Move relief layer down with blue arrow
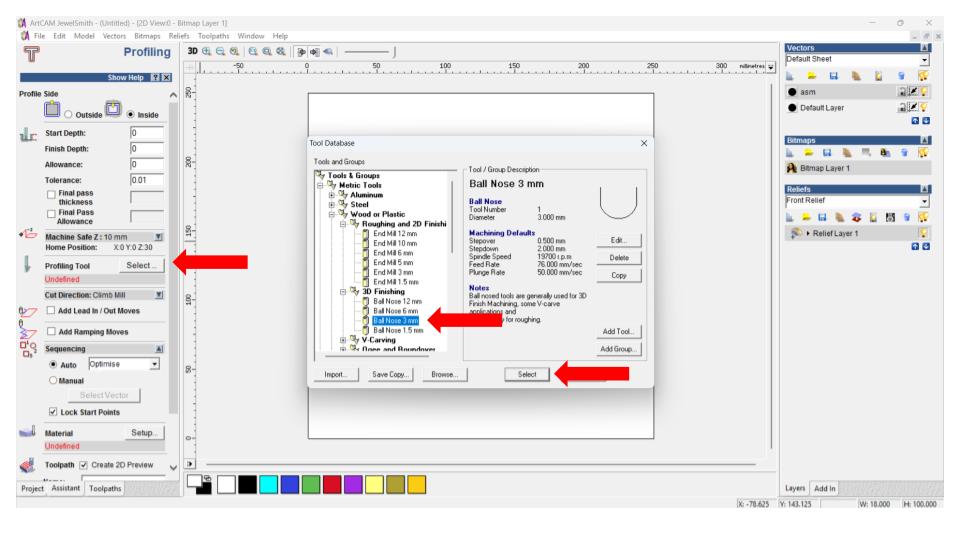Screen dimensions: 960x540 tap(926, 247)
